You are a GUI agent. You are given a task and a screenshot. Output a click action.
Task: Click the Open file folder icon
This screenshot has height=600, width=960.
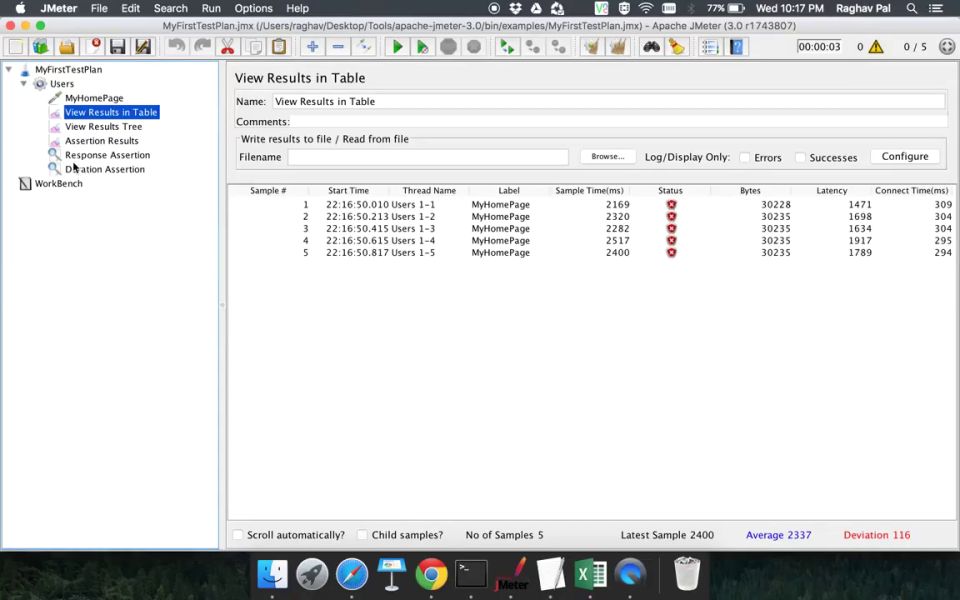(67, 47)
